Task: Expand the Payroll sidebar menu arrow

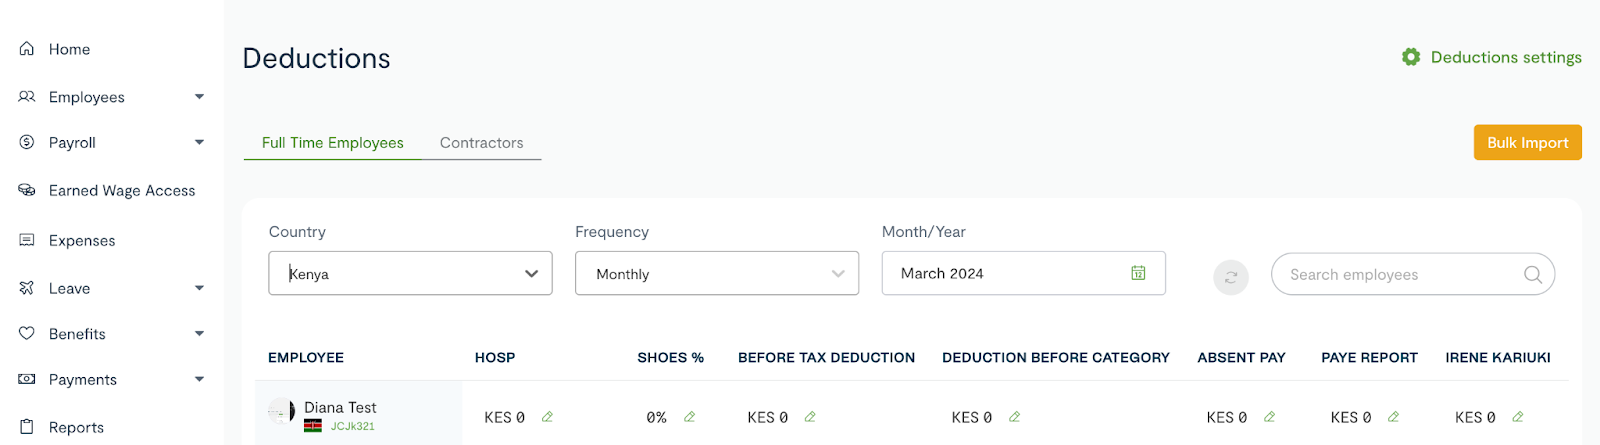Action: tap(199, 142)
